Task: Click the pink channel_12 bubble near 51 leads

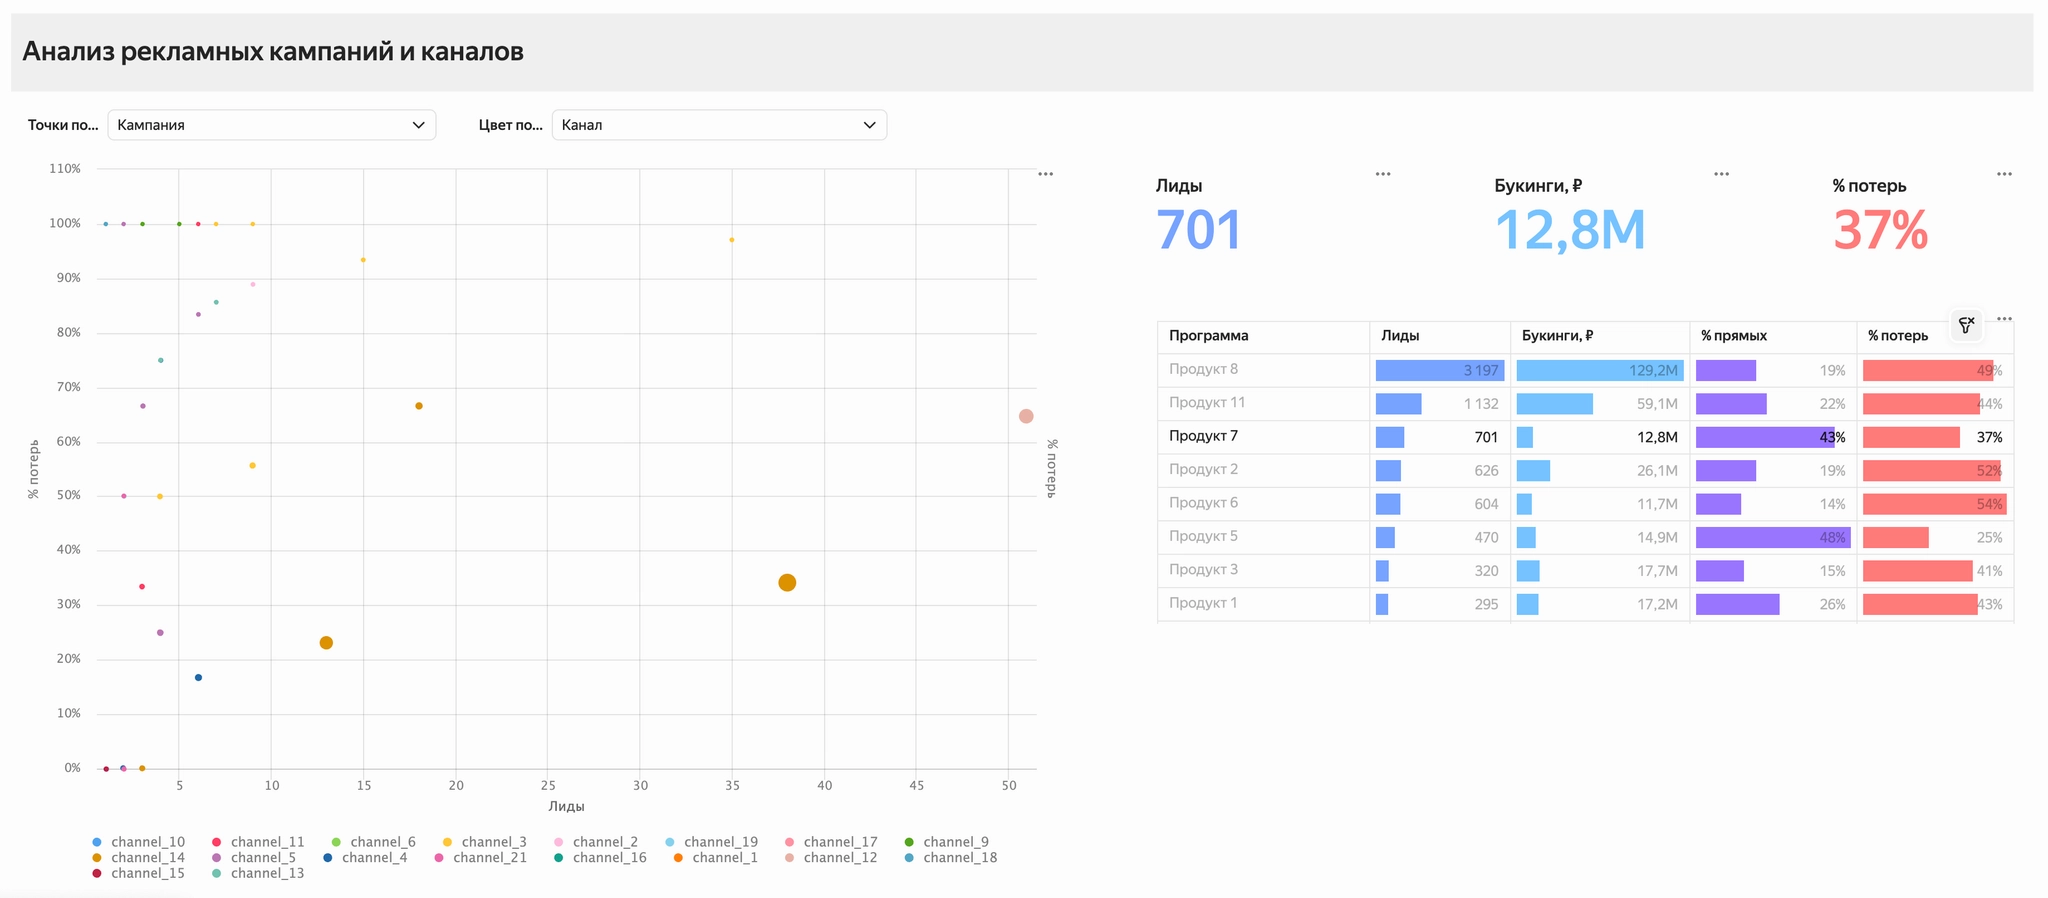Action: [1026, 416]
